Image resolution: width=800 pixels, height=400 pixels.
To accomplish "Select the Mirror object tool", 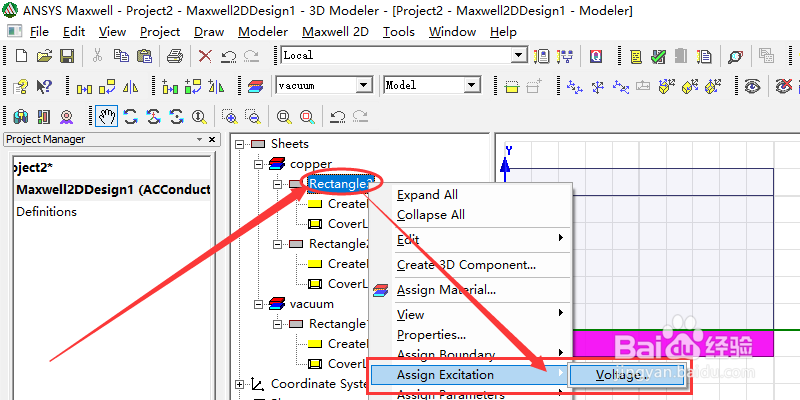I will (x=131, y=87).
